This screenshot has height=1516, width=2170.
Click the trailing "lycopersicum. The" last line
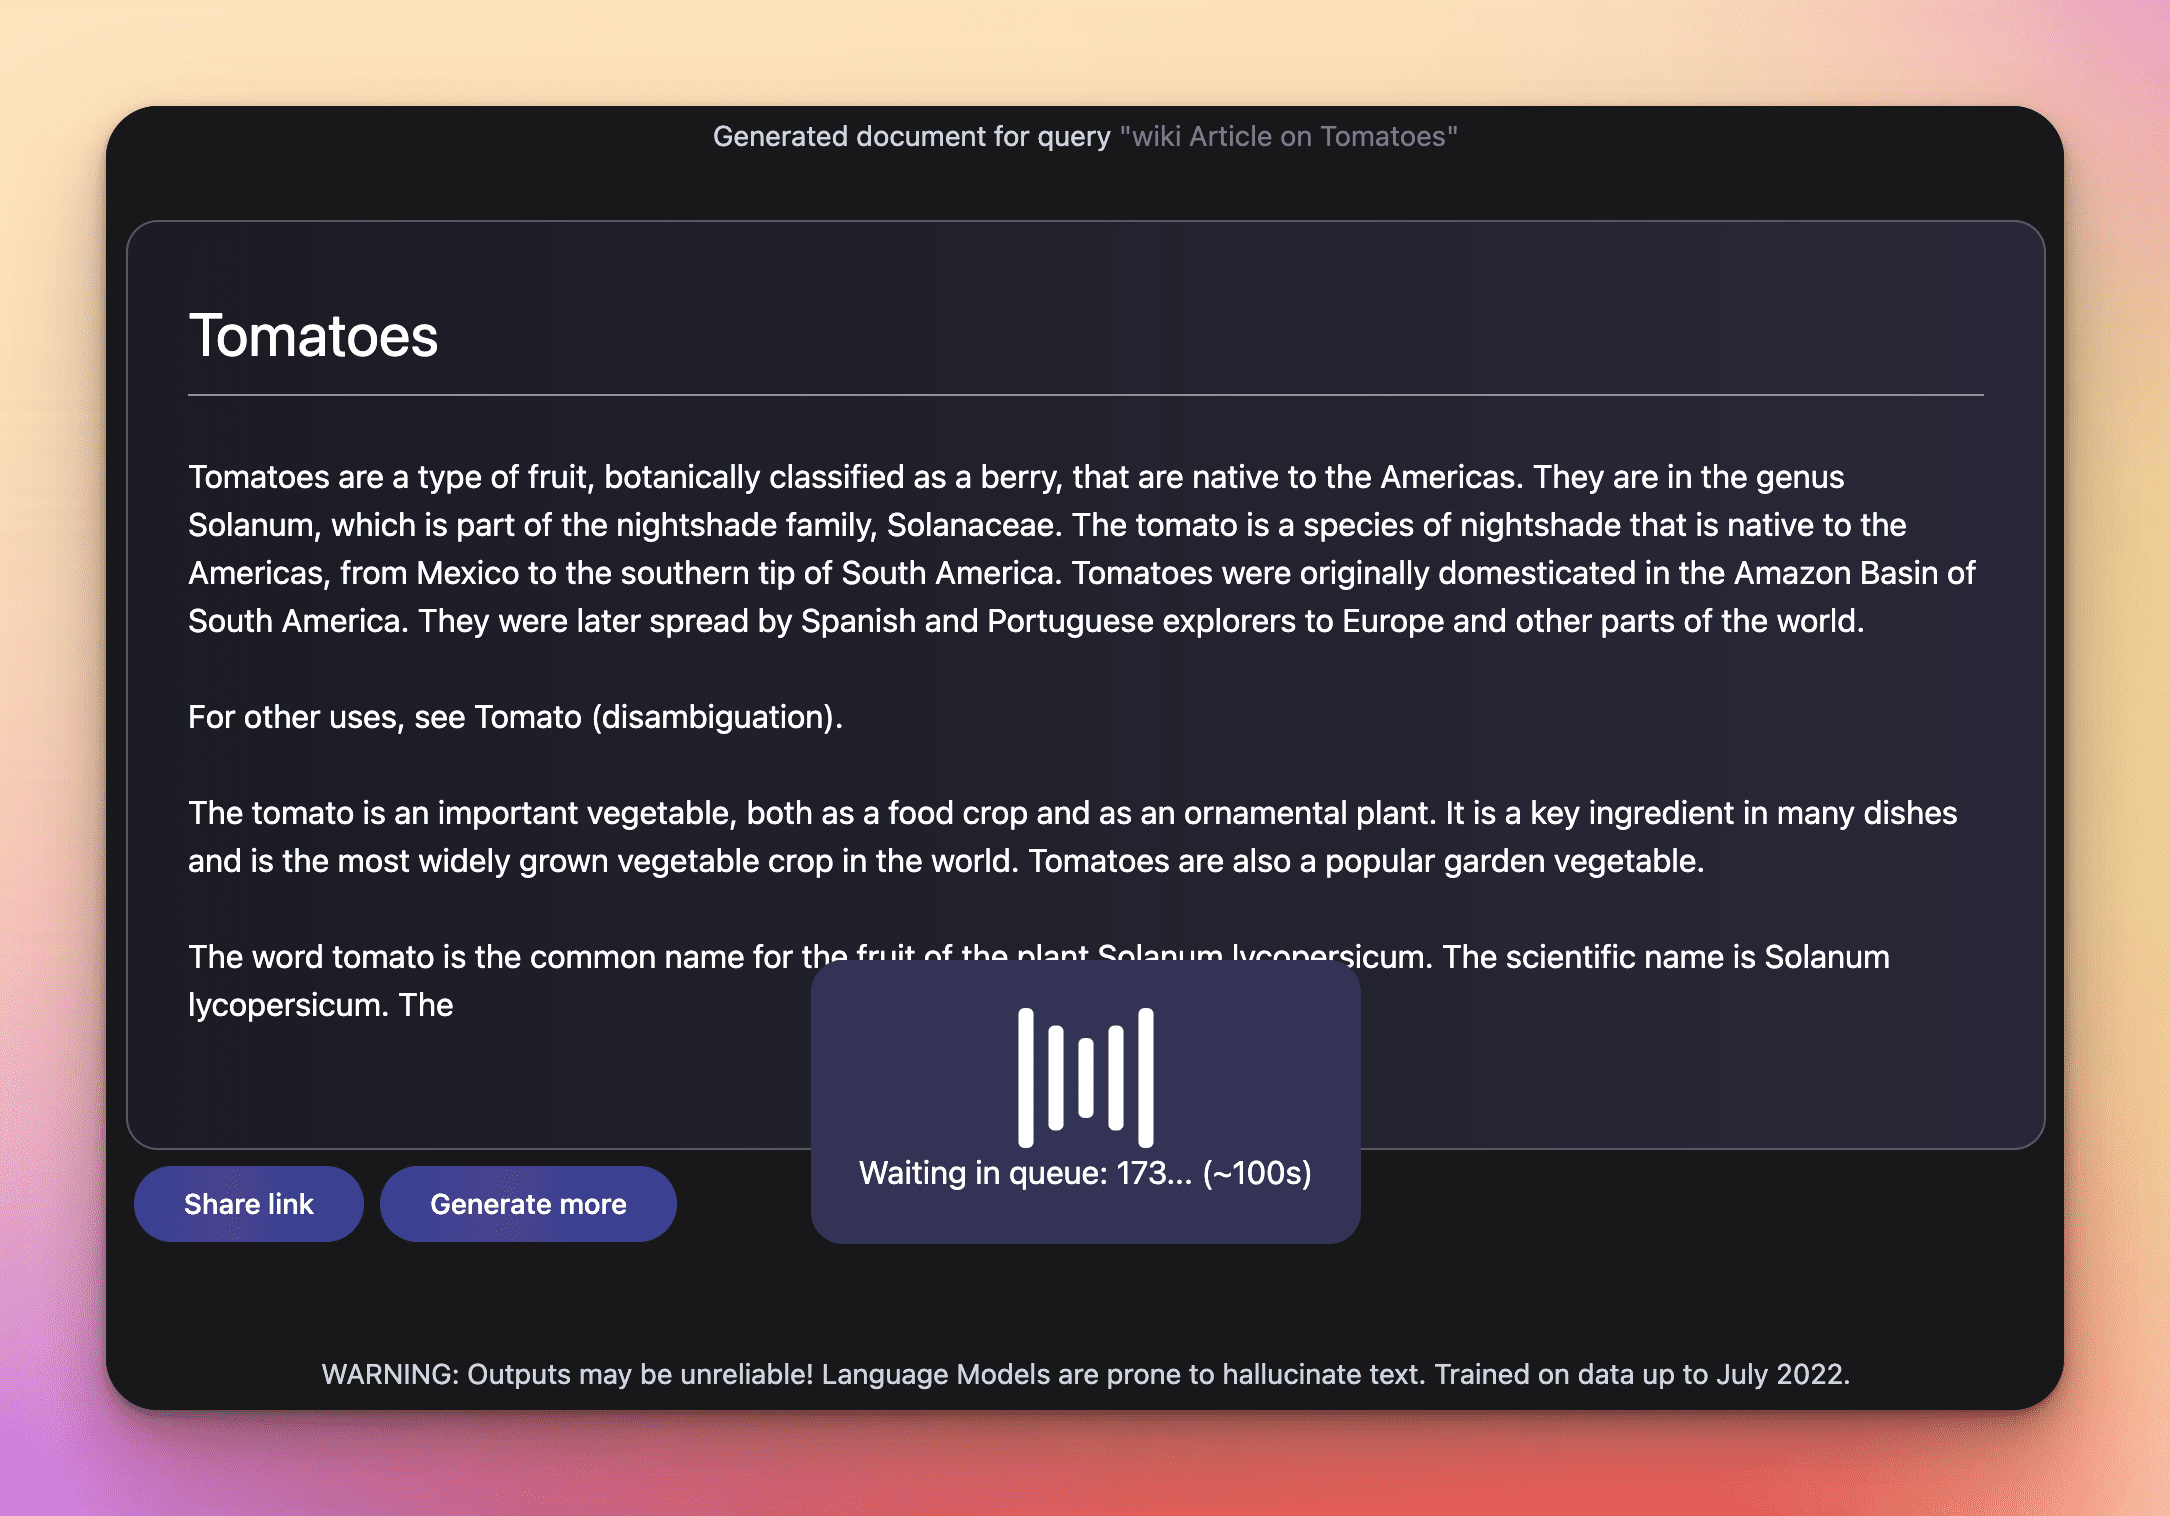tap(321, 1005)
